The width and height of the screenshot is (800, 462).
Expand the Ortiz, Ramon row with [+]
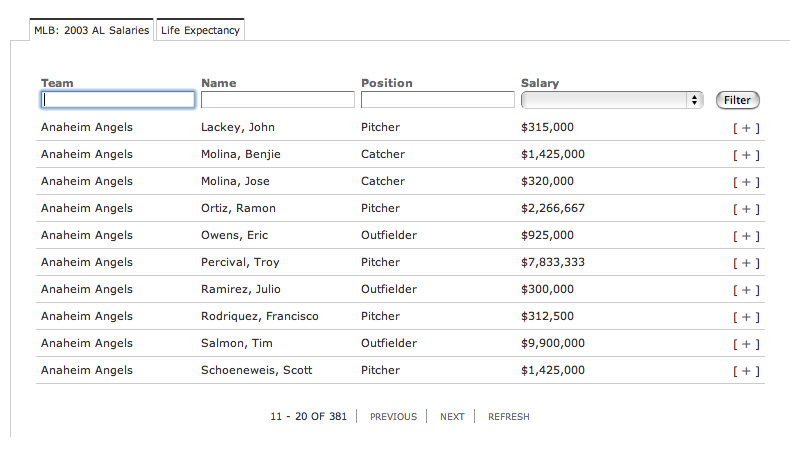(x=746, y=209)
